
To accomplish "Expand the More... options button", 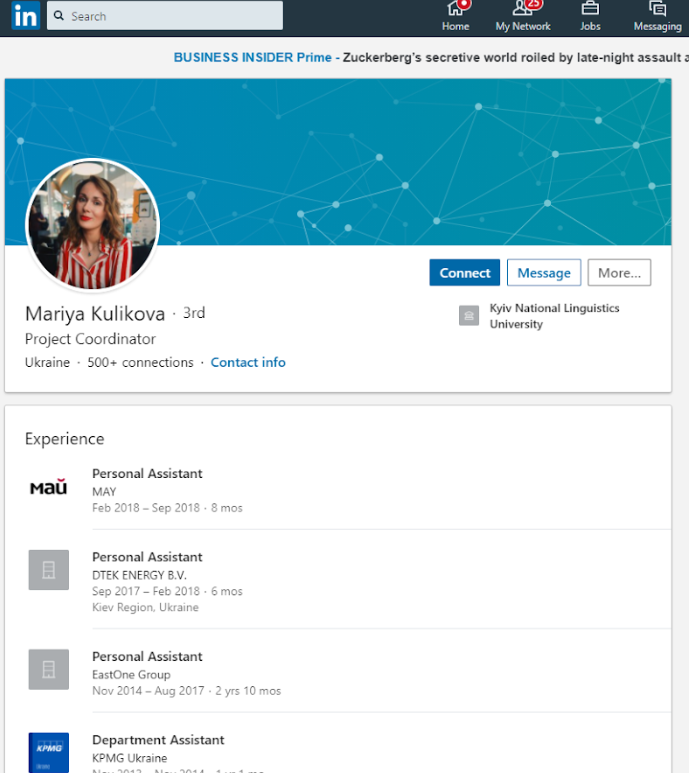I will click(619, 273).
